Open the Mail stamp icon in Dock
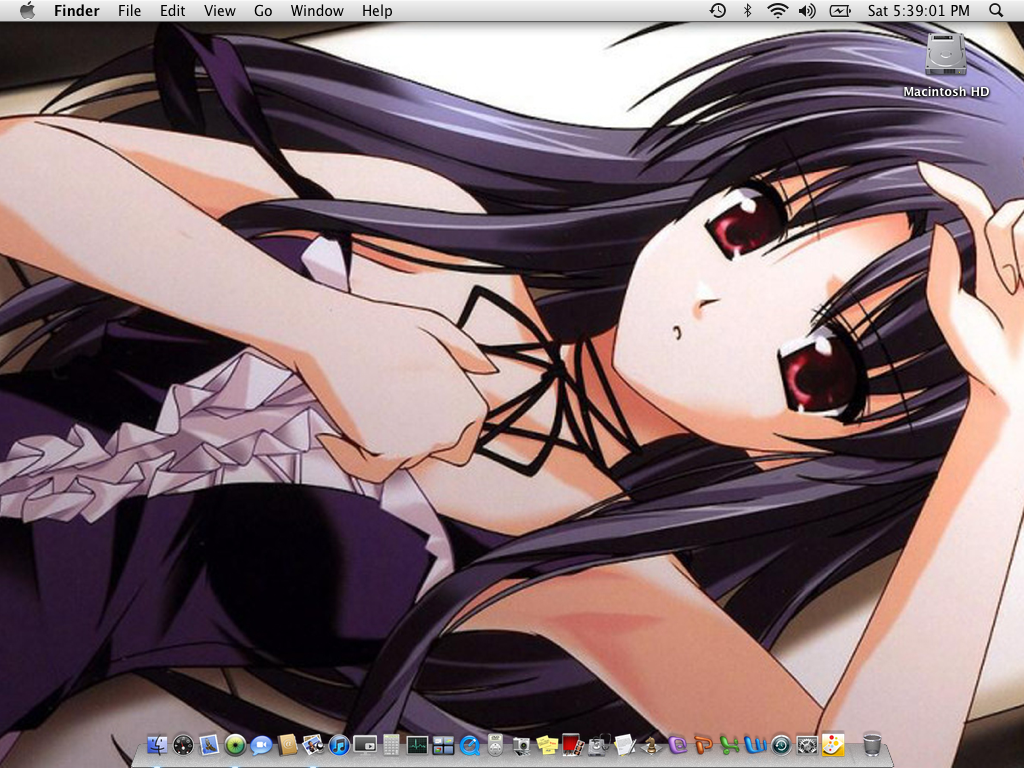The image size is (1024, 768). [209, 744]
